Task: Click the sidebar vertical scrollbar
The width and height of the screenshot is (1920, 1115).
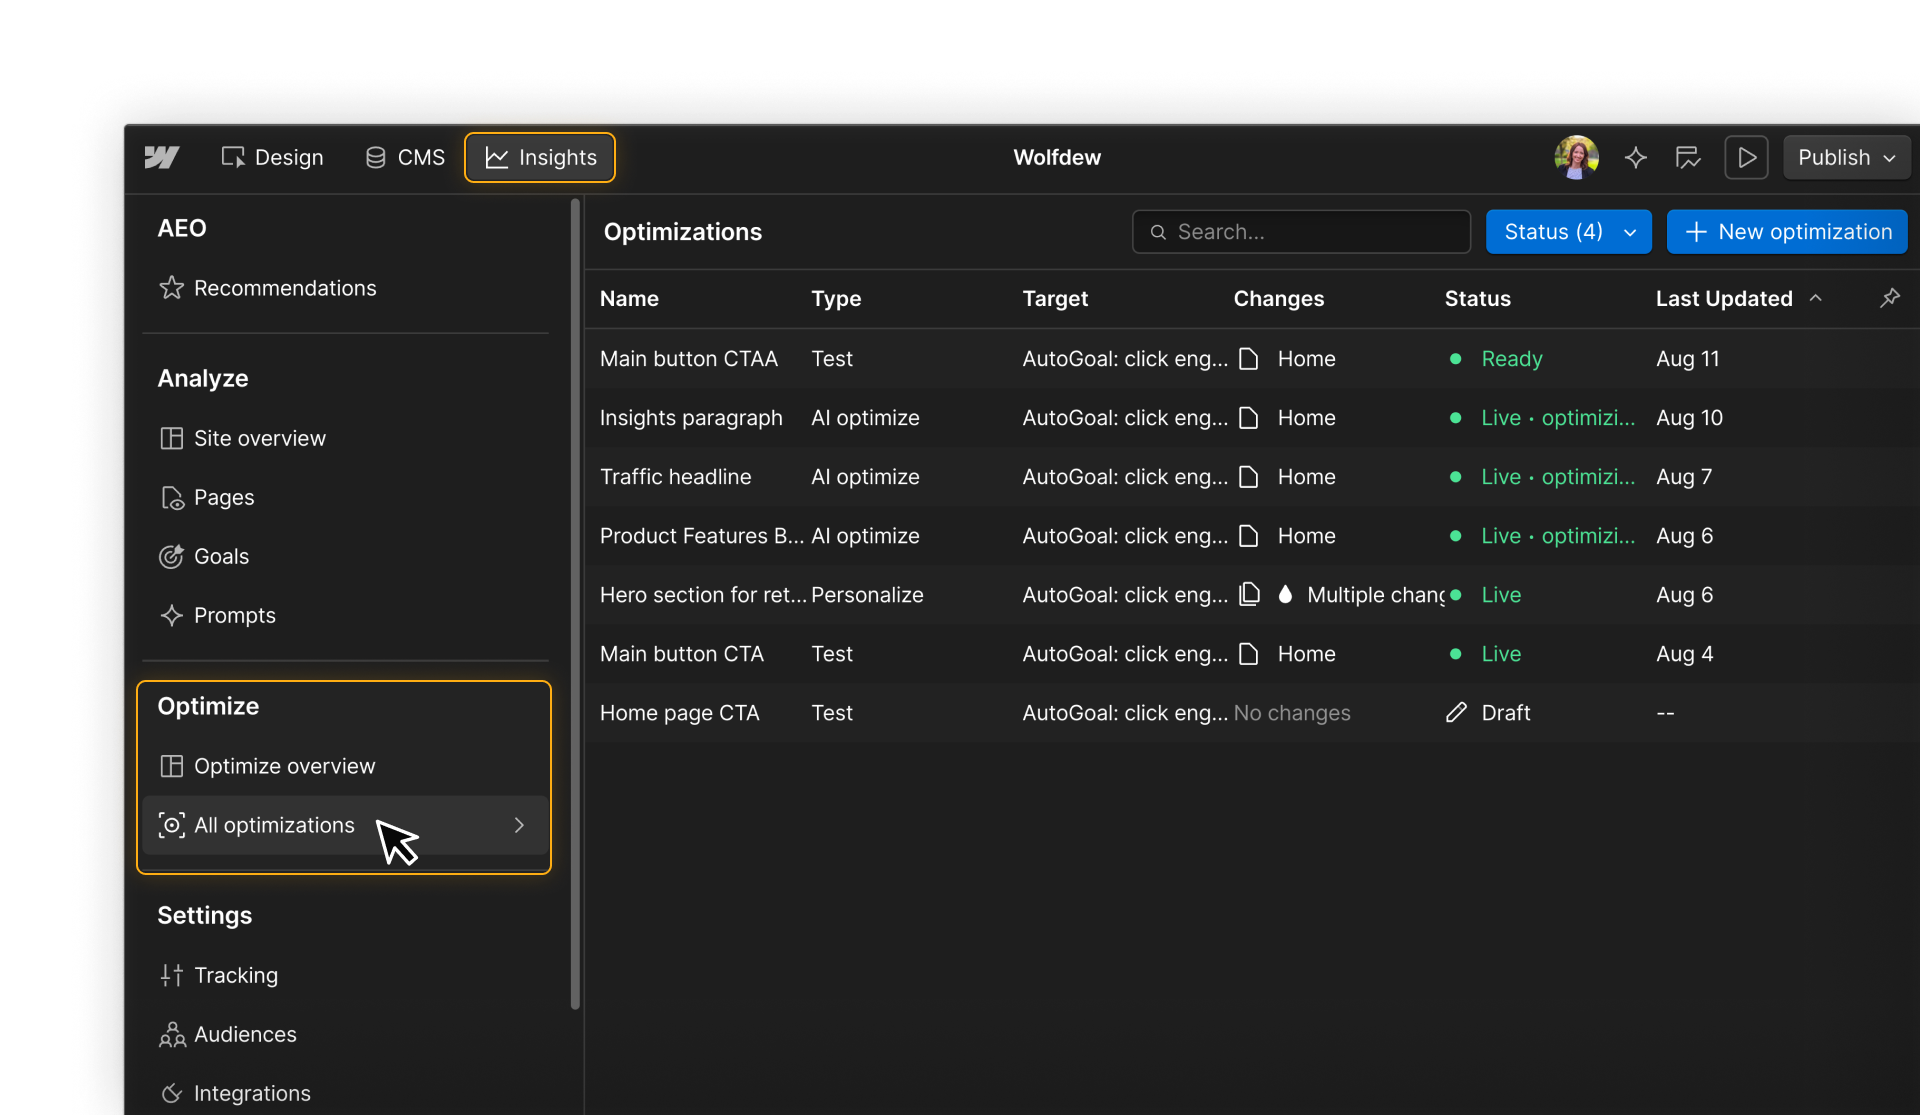Action: point(575,604)
